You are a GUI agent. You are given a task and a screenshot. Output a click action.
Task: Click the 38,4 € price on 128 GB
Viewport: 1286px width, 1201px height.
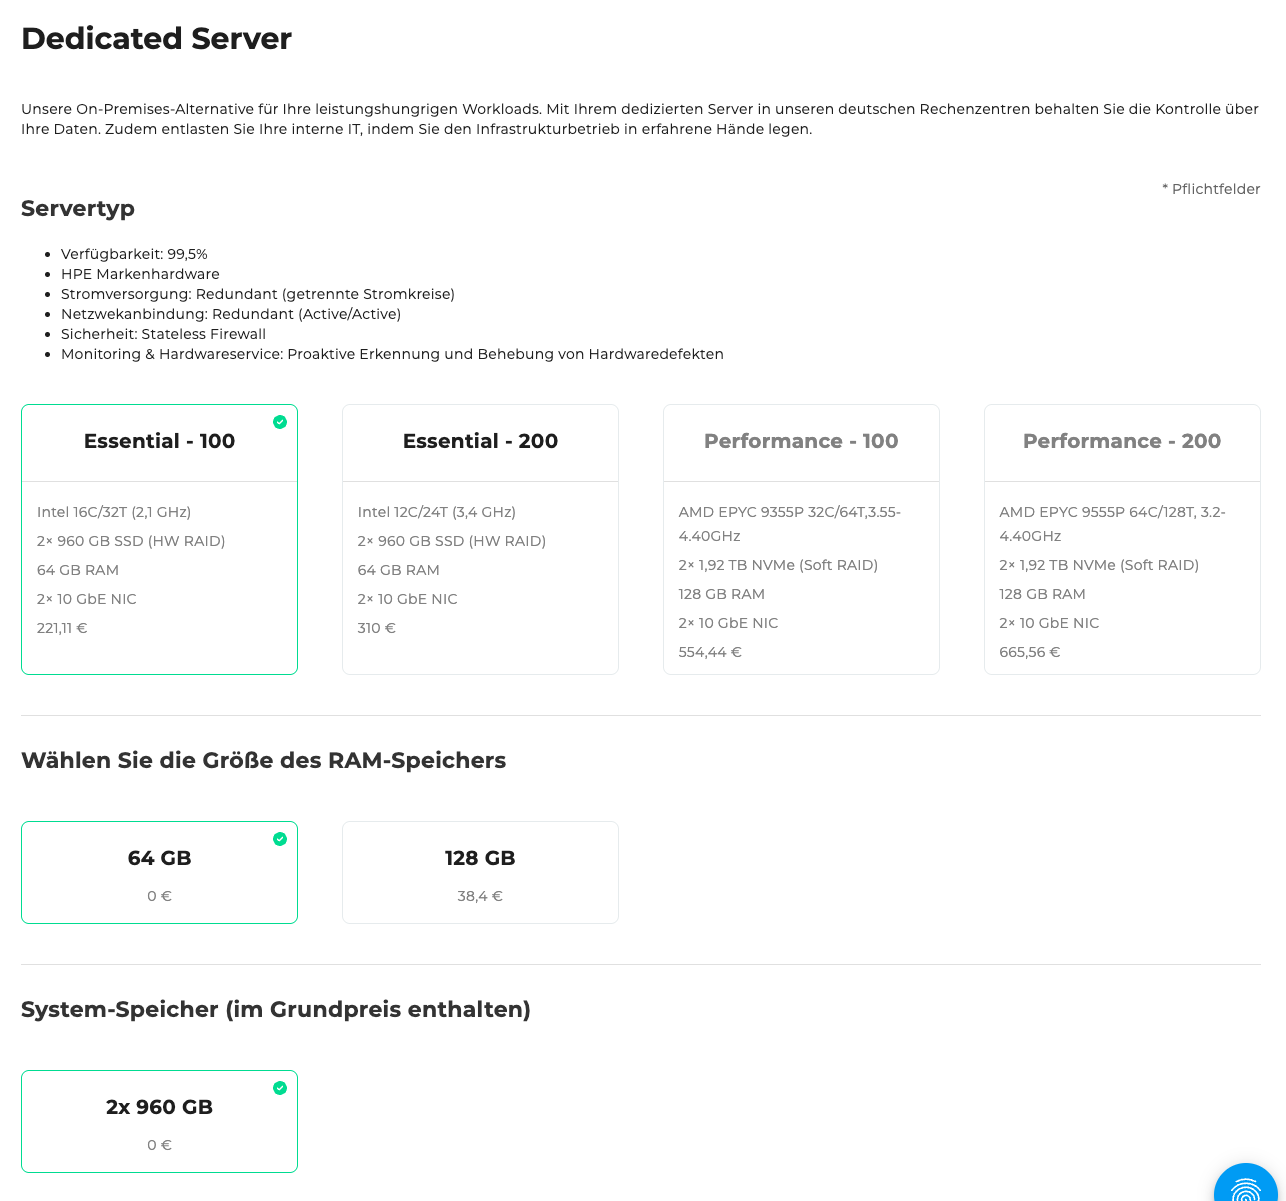480,896
